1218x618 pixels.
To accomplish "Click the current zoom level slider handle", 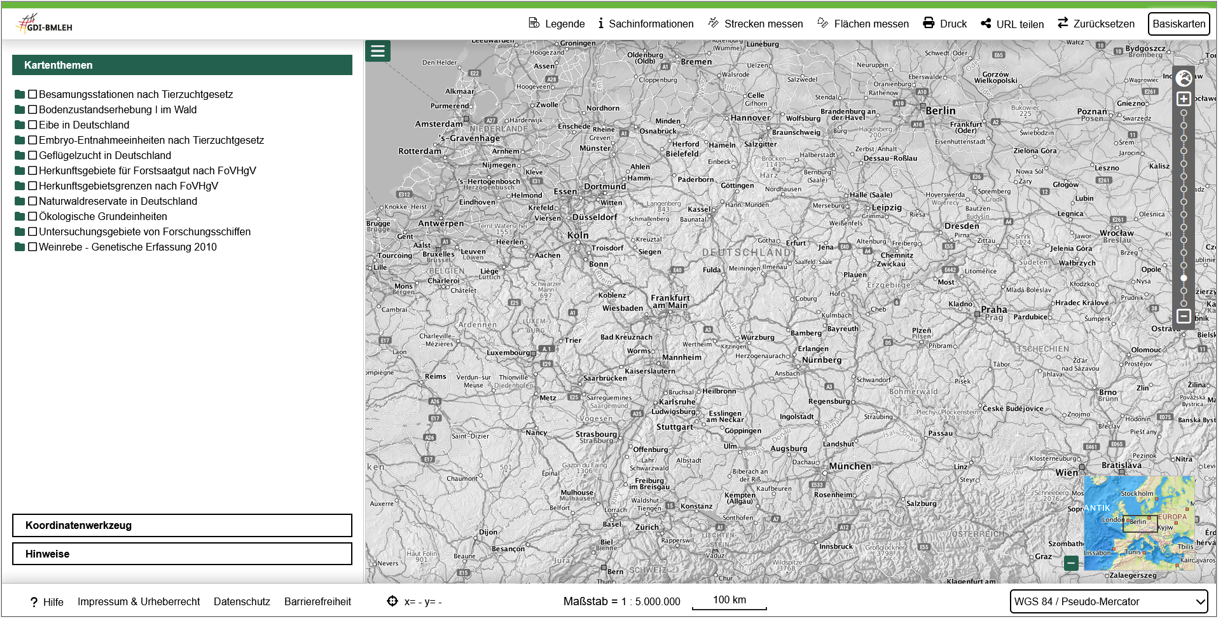I will [1184, 278].
